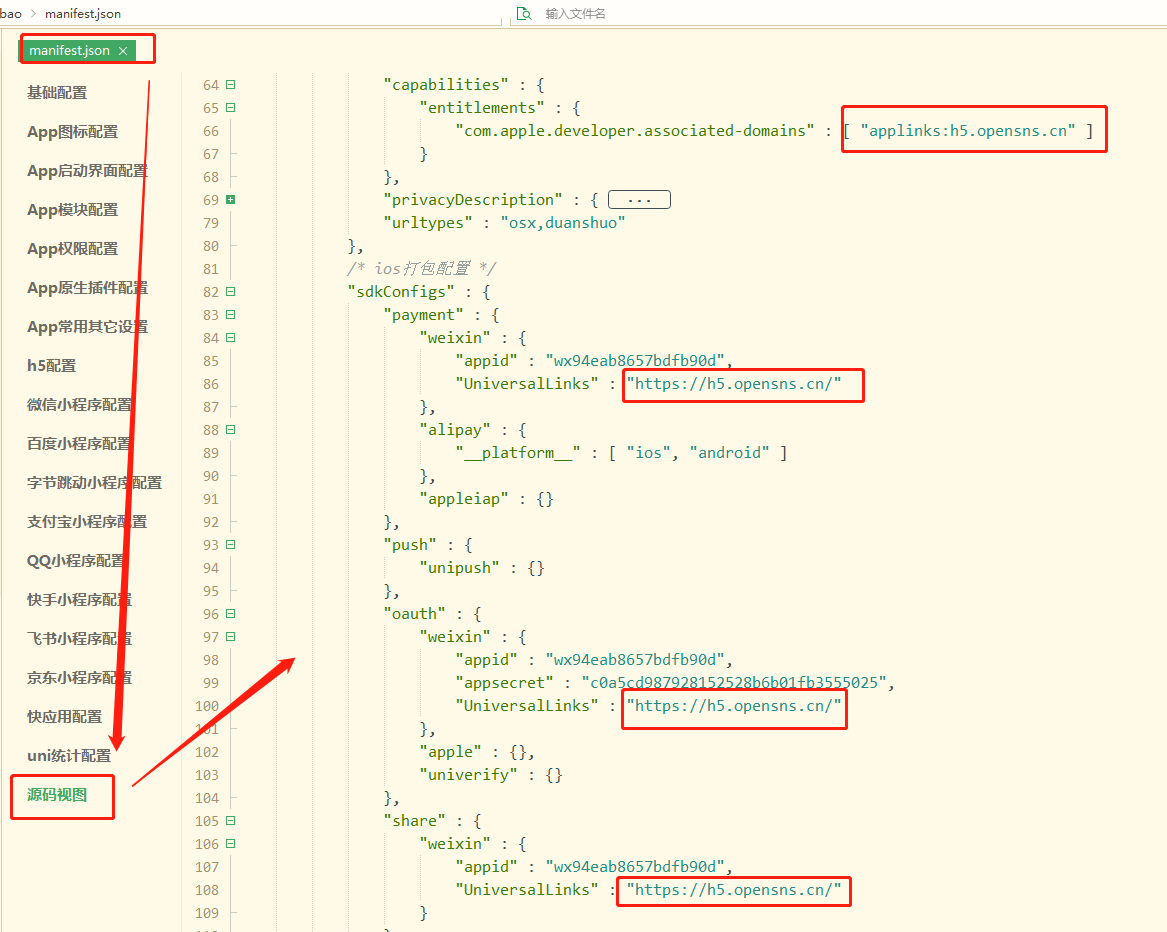1167x932 pixels.
Task: Open 快应用配置 section
Action: (65, 717)
